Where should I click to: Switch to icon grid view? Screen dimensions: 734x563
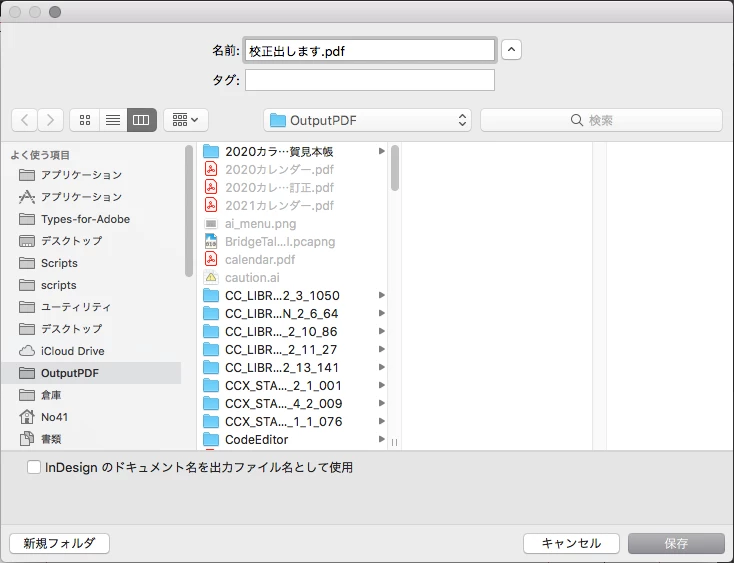click(x=85, y=120)
